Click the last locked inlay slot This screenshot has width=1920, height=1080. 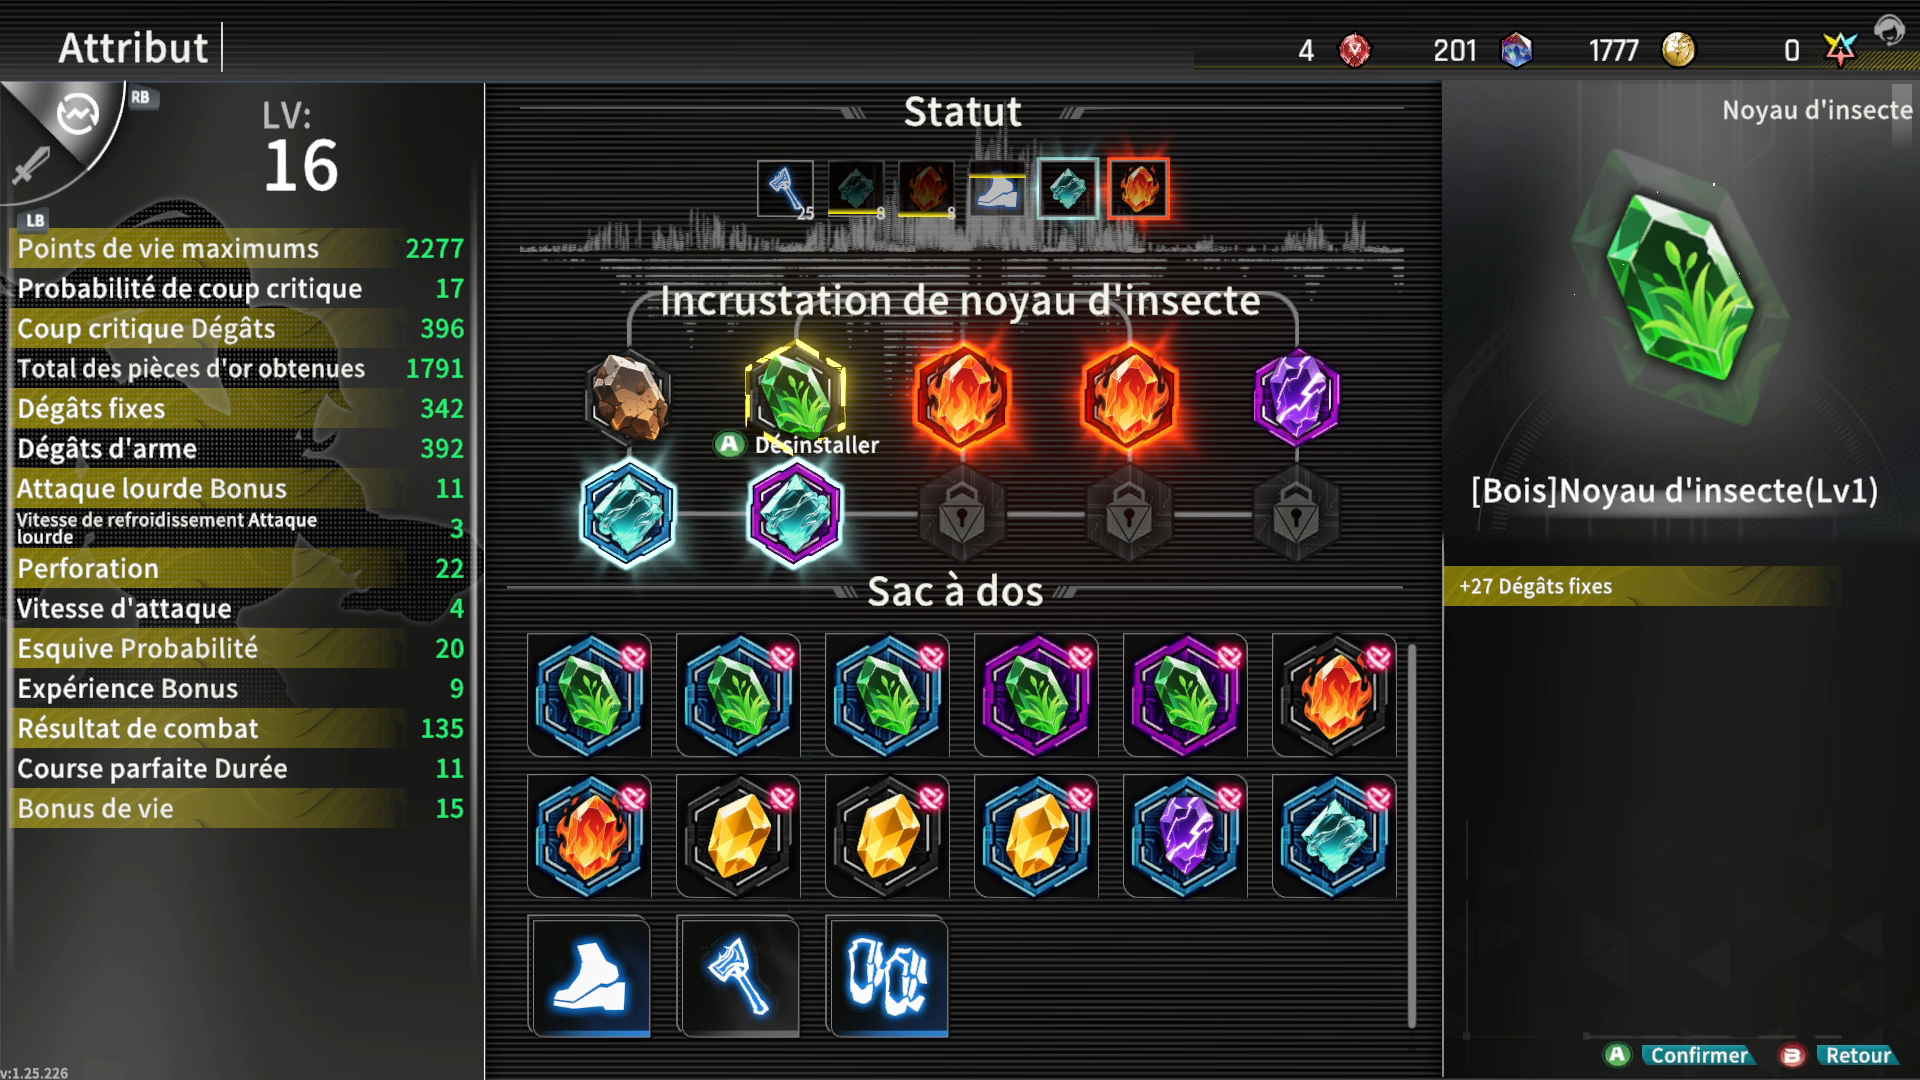tap(1296, 514)
